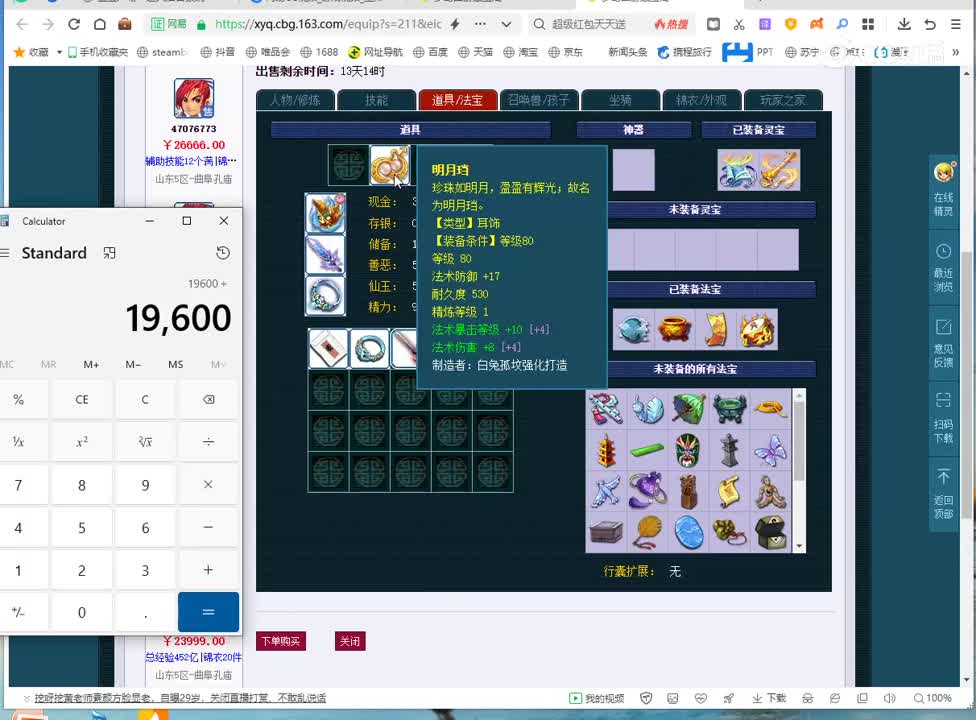The height and width of the screenshot is (720, 976).
Task: Click the scissors screenshot tool icon
Action: click(739, 24)
